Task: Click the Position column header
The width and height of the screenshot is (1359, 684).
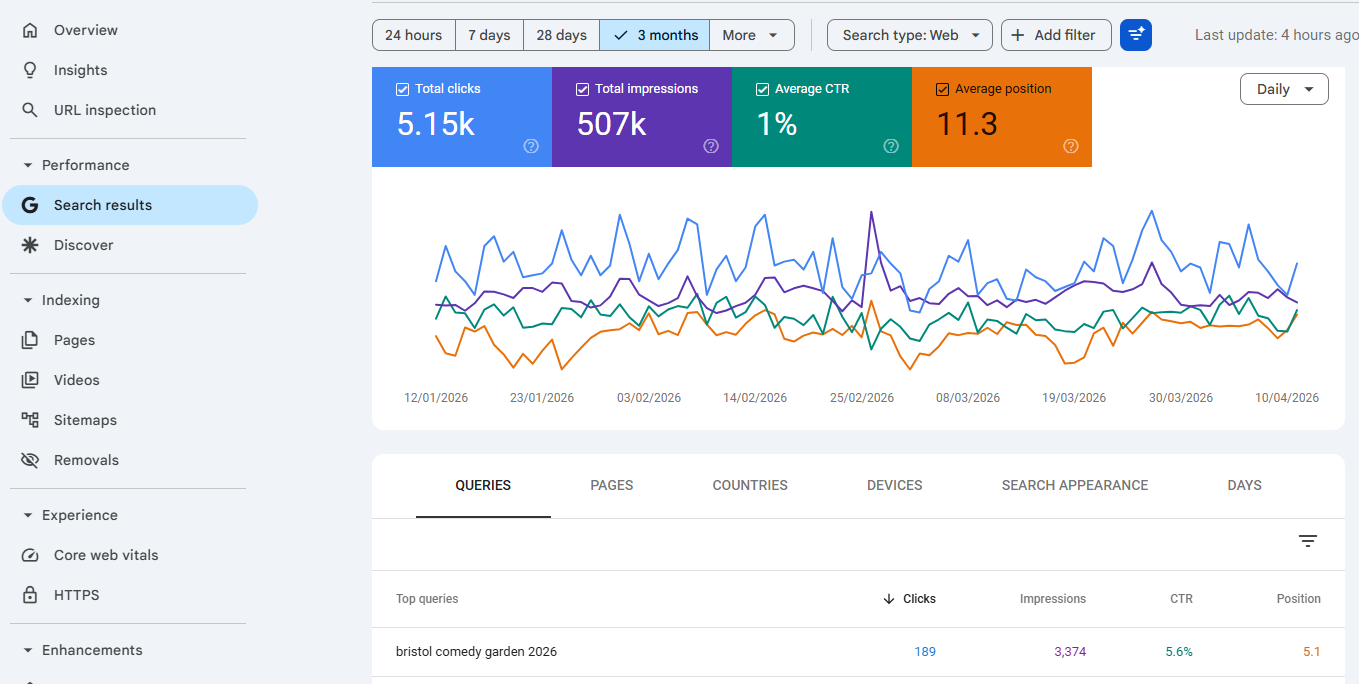Action: [1299, 599]
